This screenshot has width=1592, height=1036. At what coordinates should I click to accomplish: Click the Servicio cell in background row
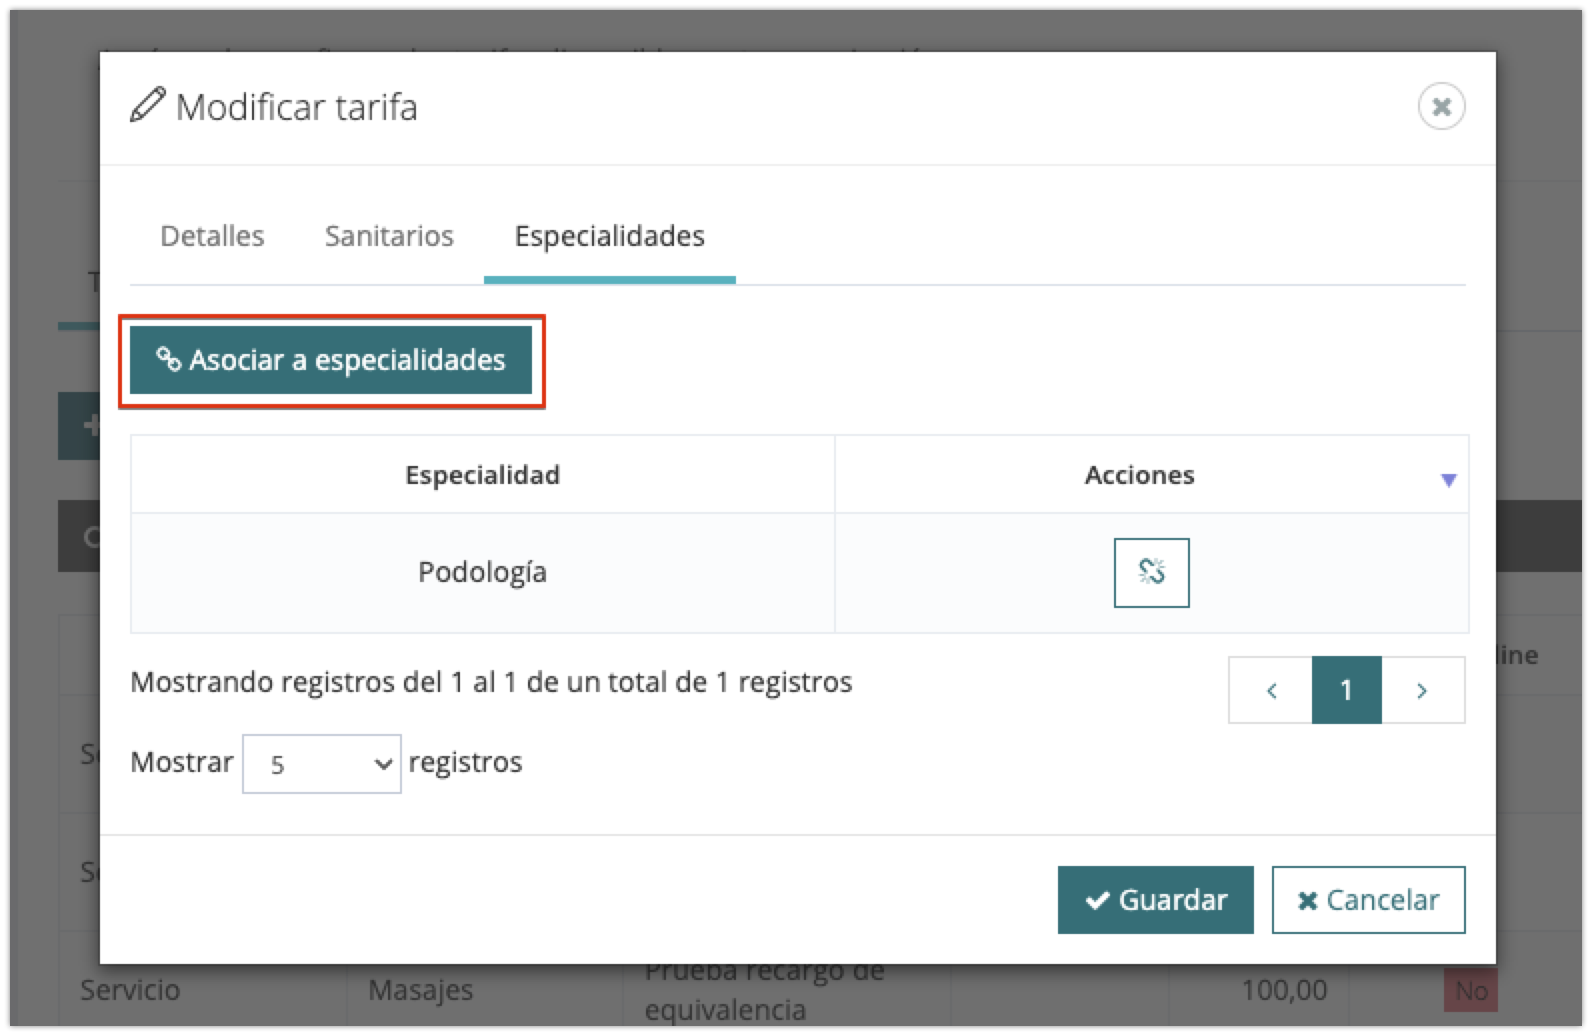pos(130,990)
